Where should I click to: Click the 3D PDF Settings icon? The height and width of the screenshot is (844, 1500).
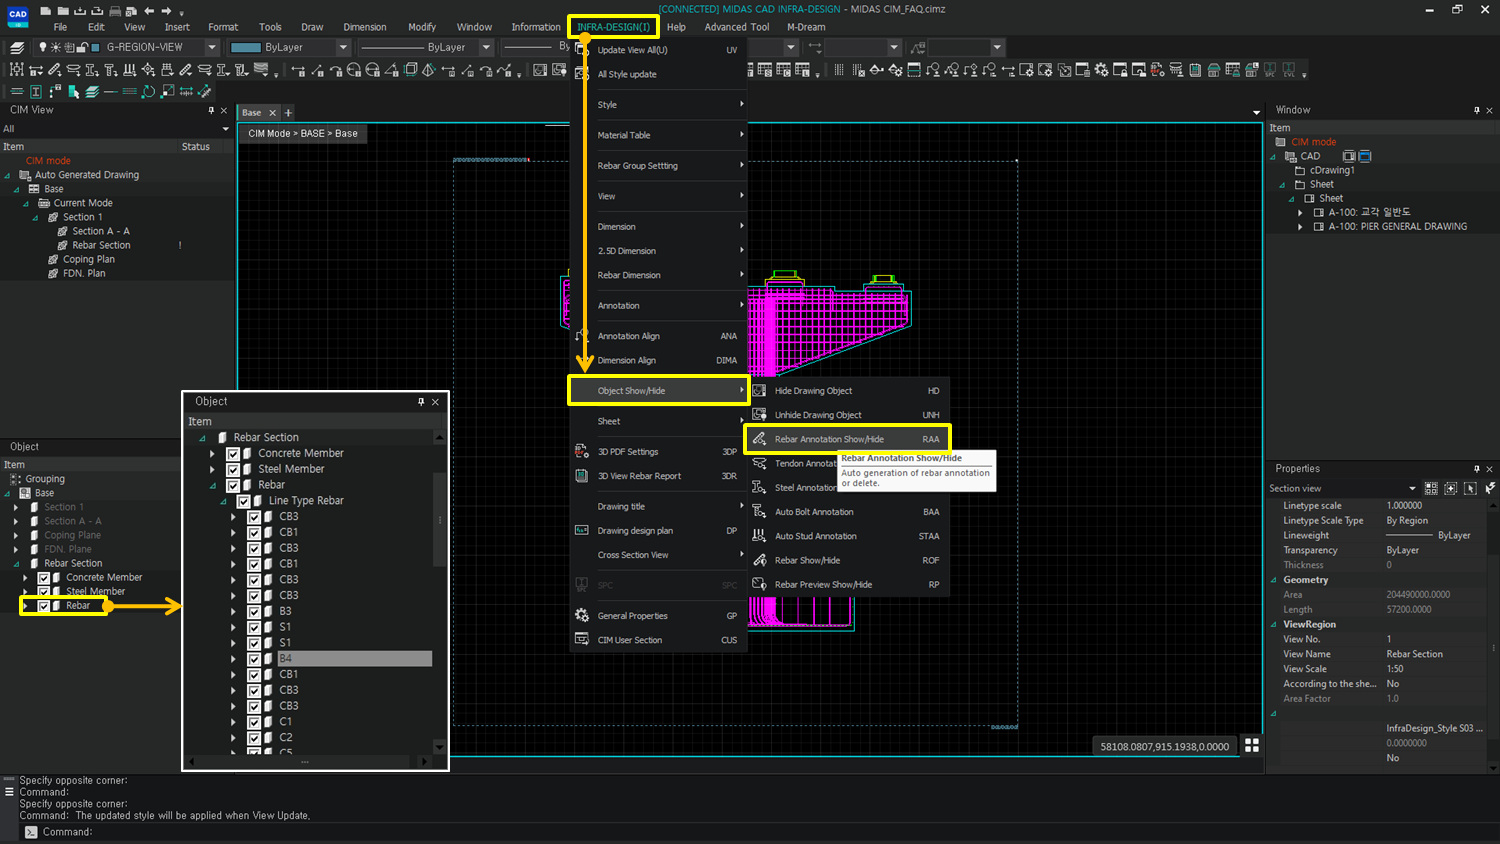(582, 451)
